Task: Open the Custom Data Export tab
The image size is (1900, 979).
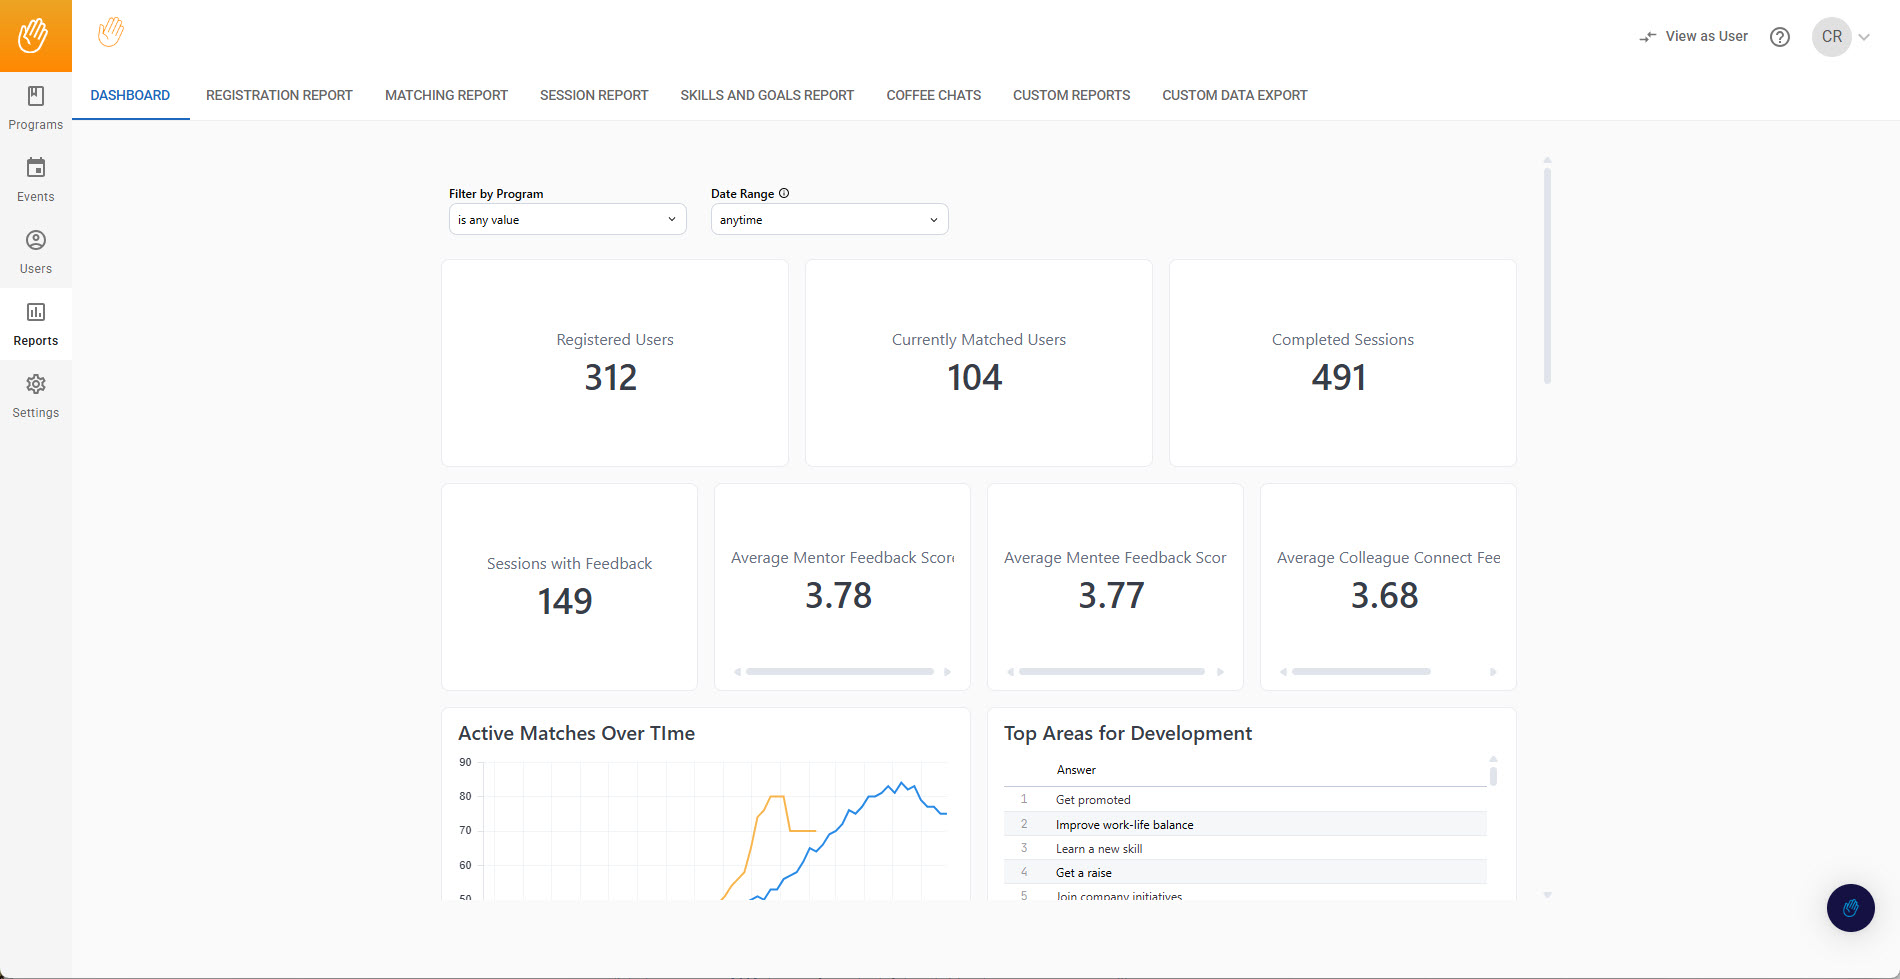Action: 1235,95
